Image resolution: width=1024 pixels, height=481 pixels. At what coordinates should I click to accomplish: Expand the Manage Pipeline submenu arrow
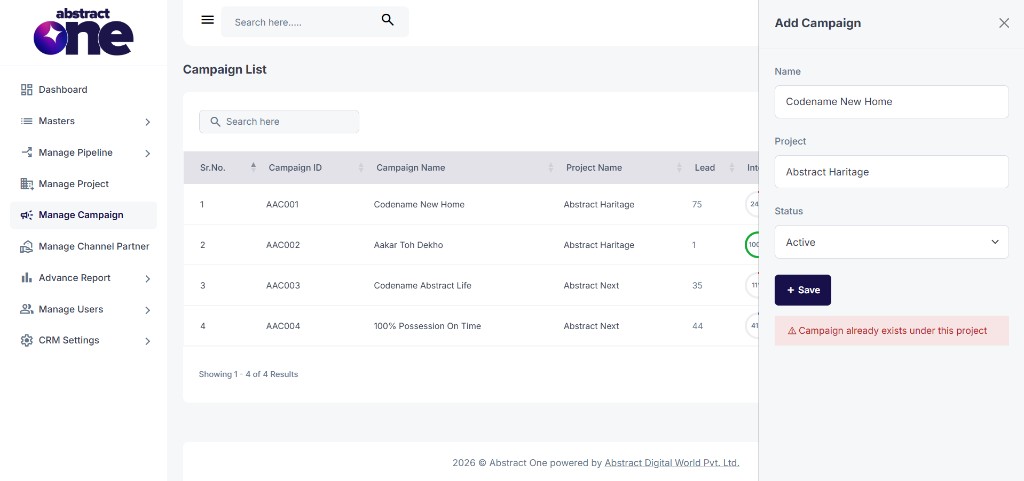point(148,153)
